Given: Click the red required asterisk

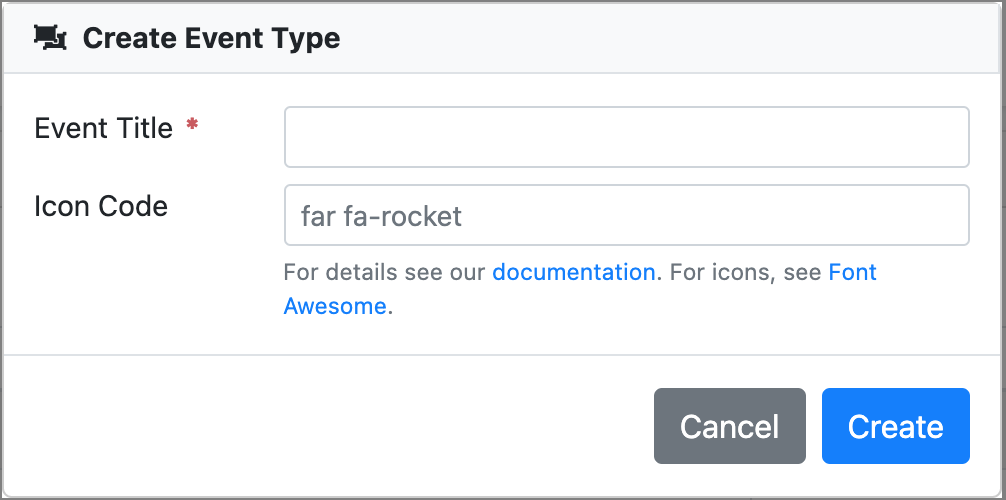Looking at the screenshot, I should [x=192, y=127].
